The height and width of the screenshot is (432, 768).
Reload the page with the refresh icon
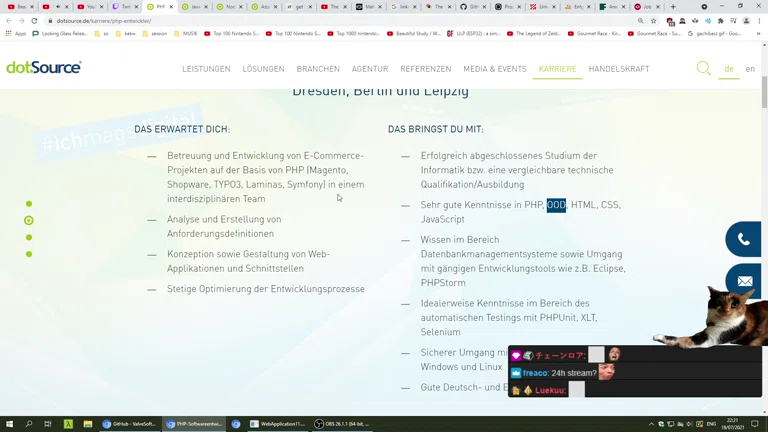click(34, 21)
